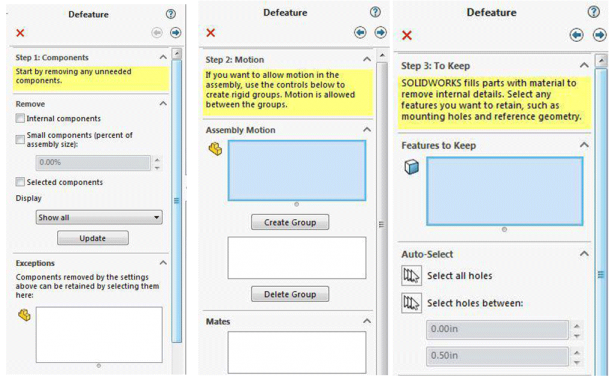
Task: Collapse Step 1: Components section
Action: pos(163,57)
